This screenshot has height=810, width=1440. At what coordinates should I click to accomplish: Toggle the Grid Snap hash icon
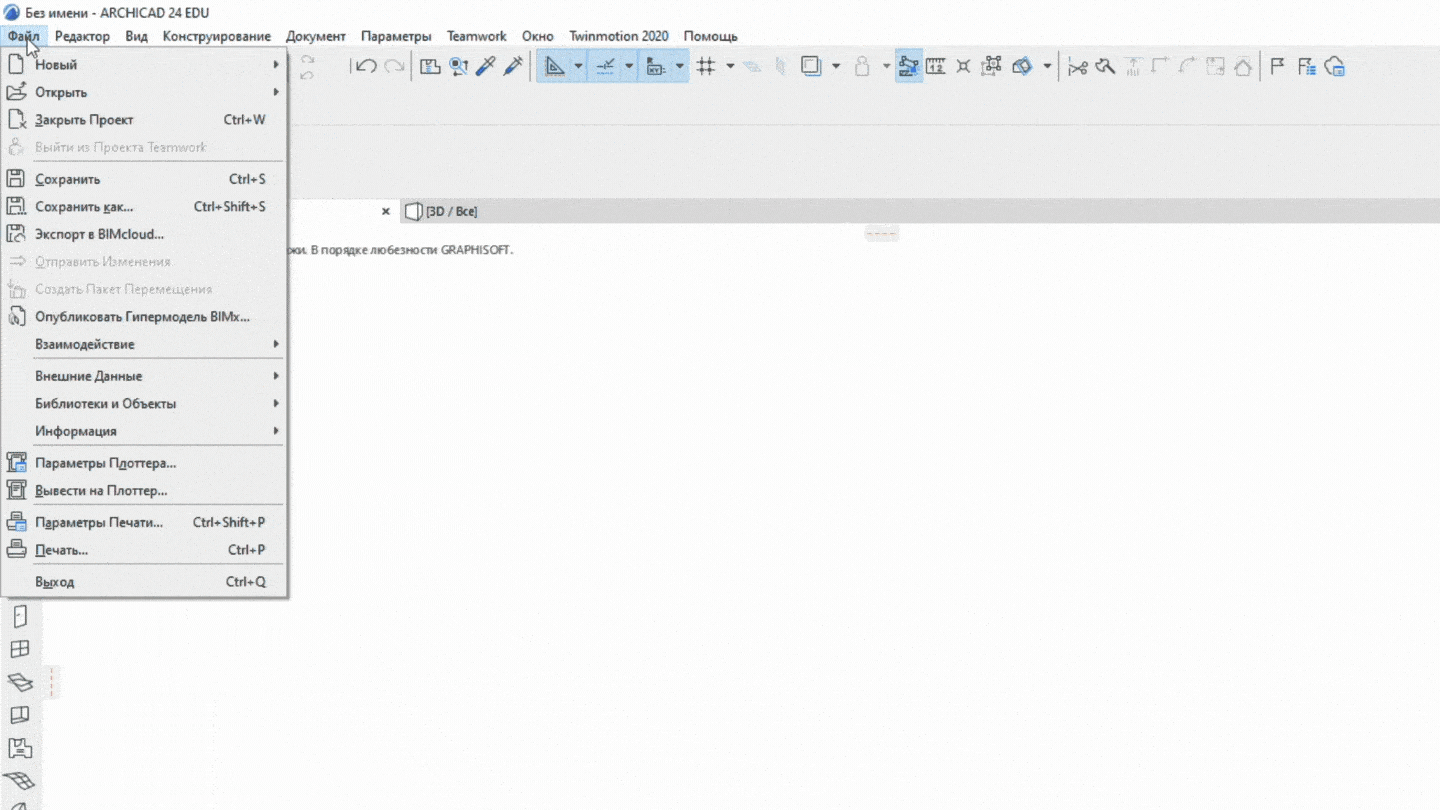click(x=706, y=67)
